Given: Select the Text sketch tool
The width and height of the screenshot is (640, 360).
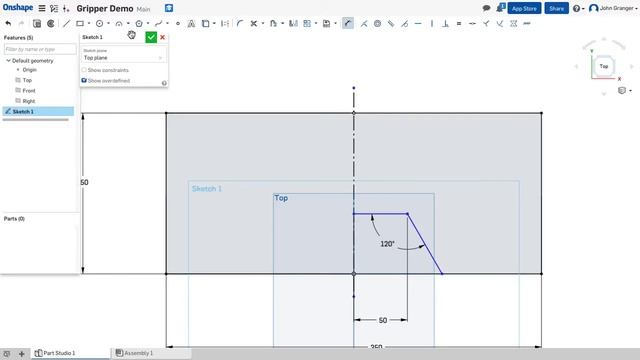Looking at the screenshot, I should click(191, 24).
